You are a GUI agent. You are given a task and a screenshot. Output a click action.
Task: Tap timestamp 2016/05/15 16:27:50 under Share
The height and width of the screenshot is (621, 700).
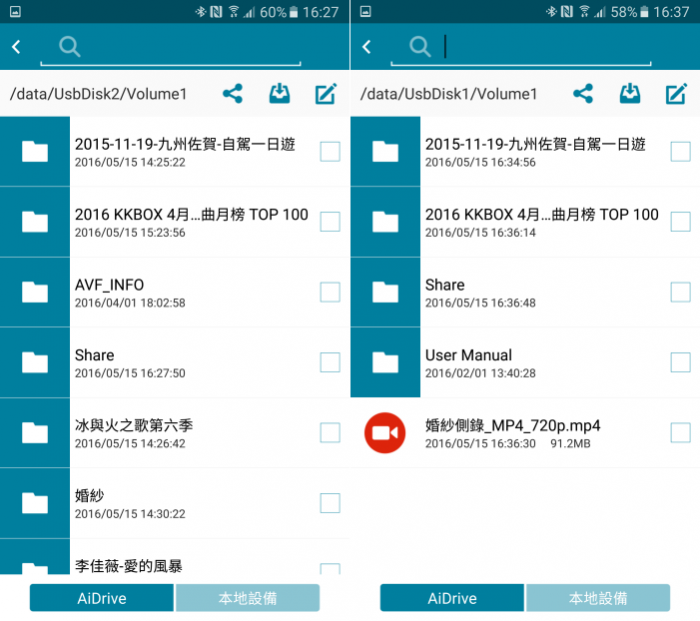tap(130, 373)
